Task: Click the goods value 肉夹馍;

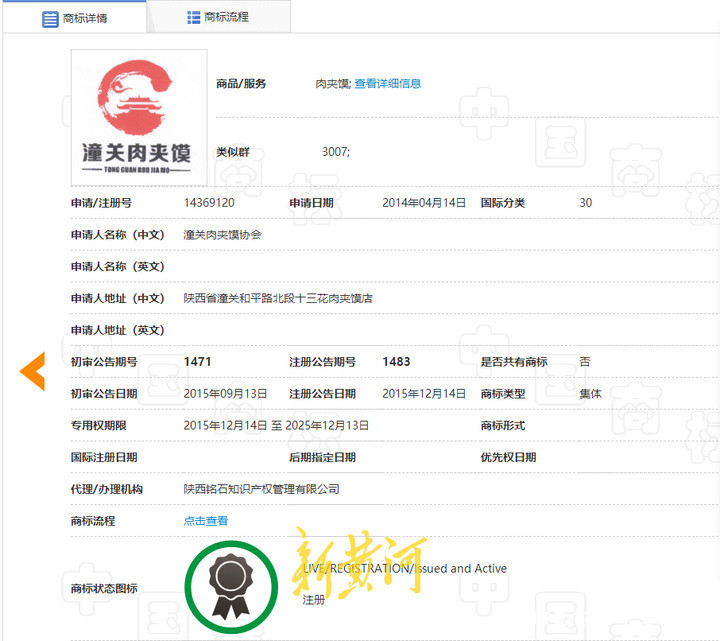Action: pos(333,84)
